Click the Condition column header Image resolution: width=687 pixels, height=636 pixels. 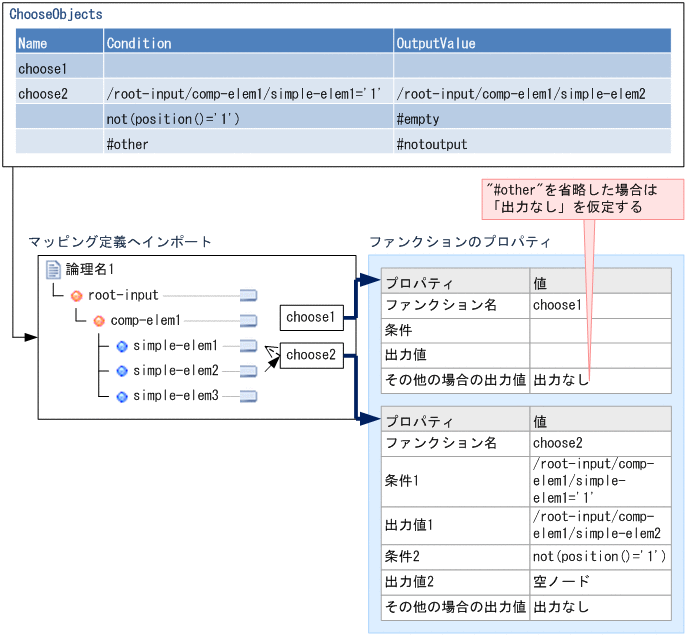(x=247, y=43)
